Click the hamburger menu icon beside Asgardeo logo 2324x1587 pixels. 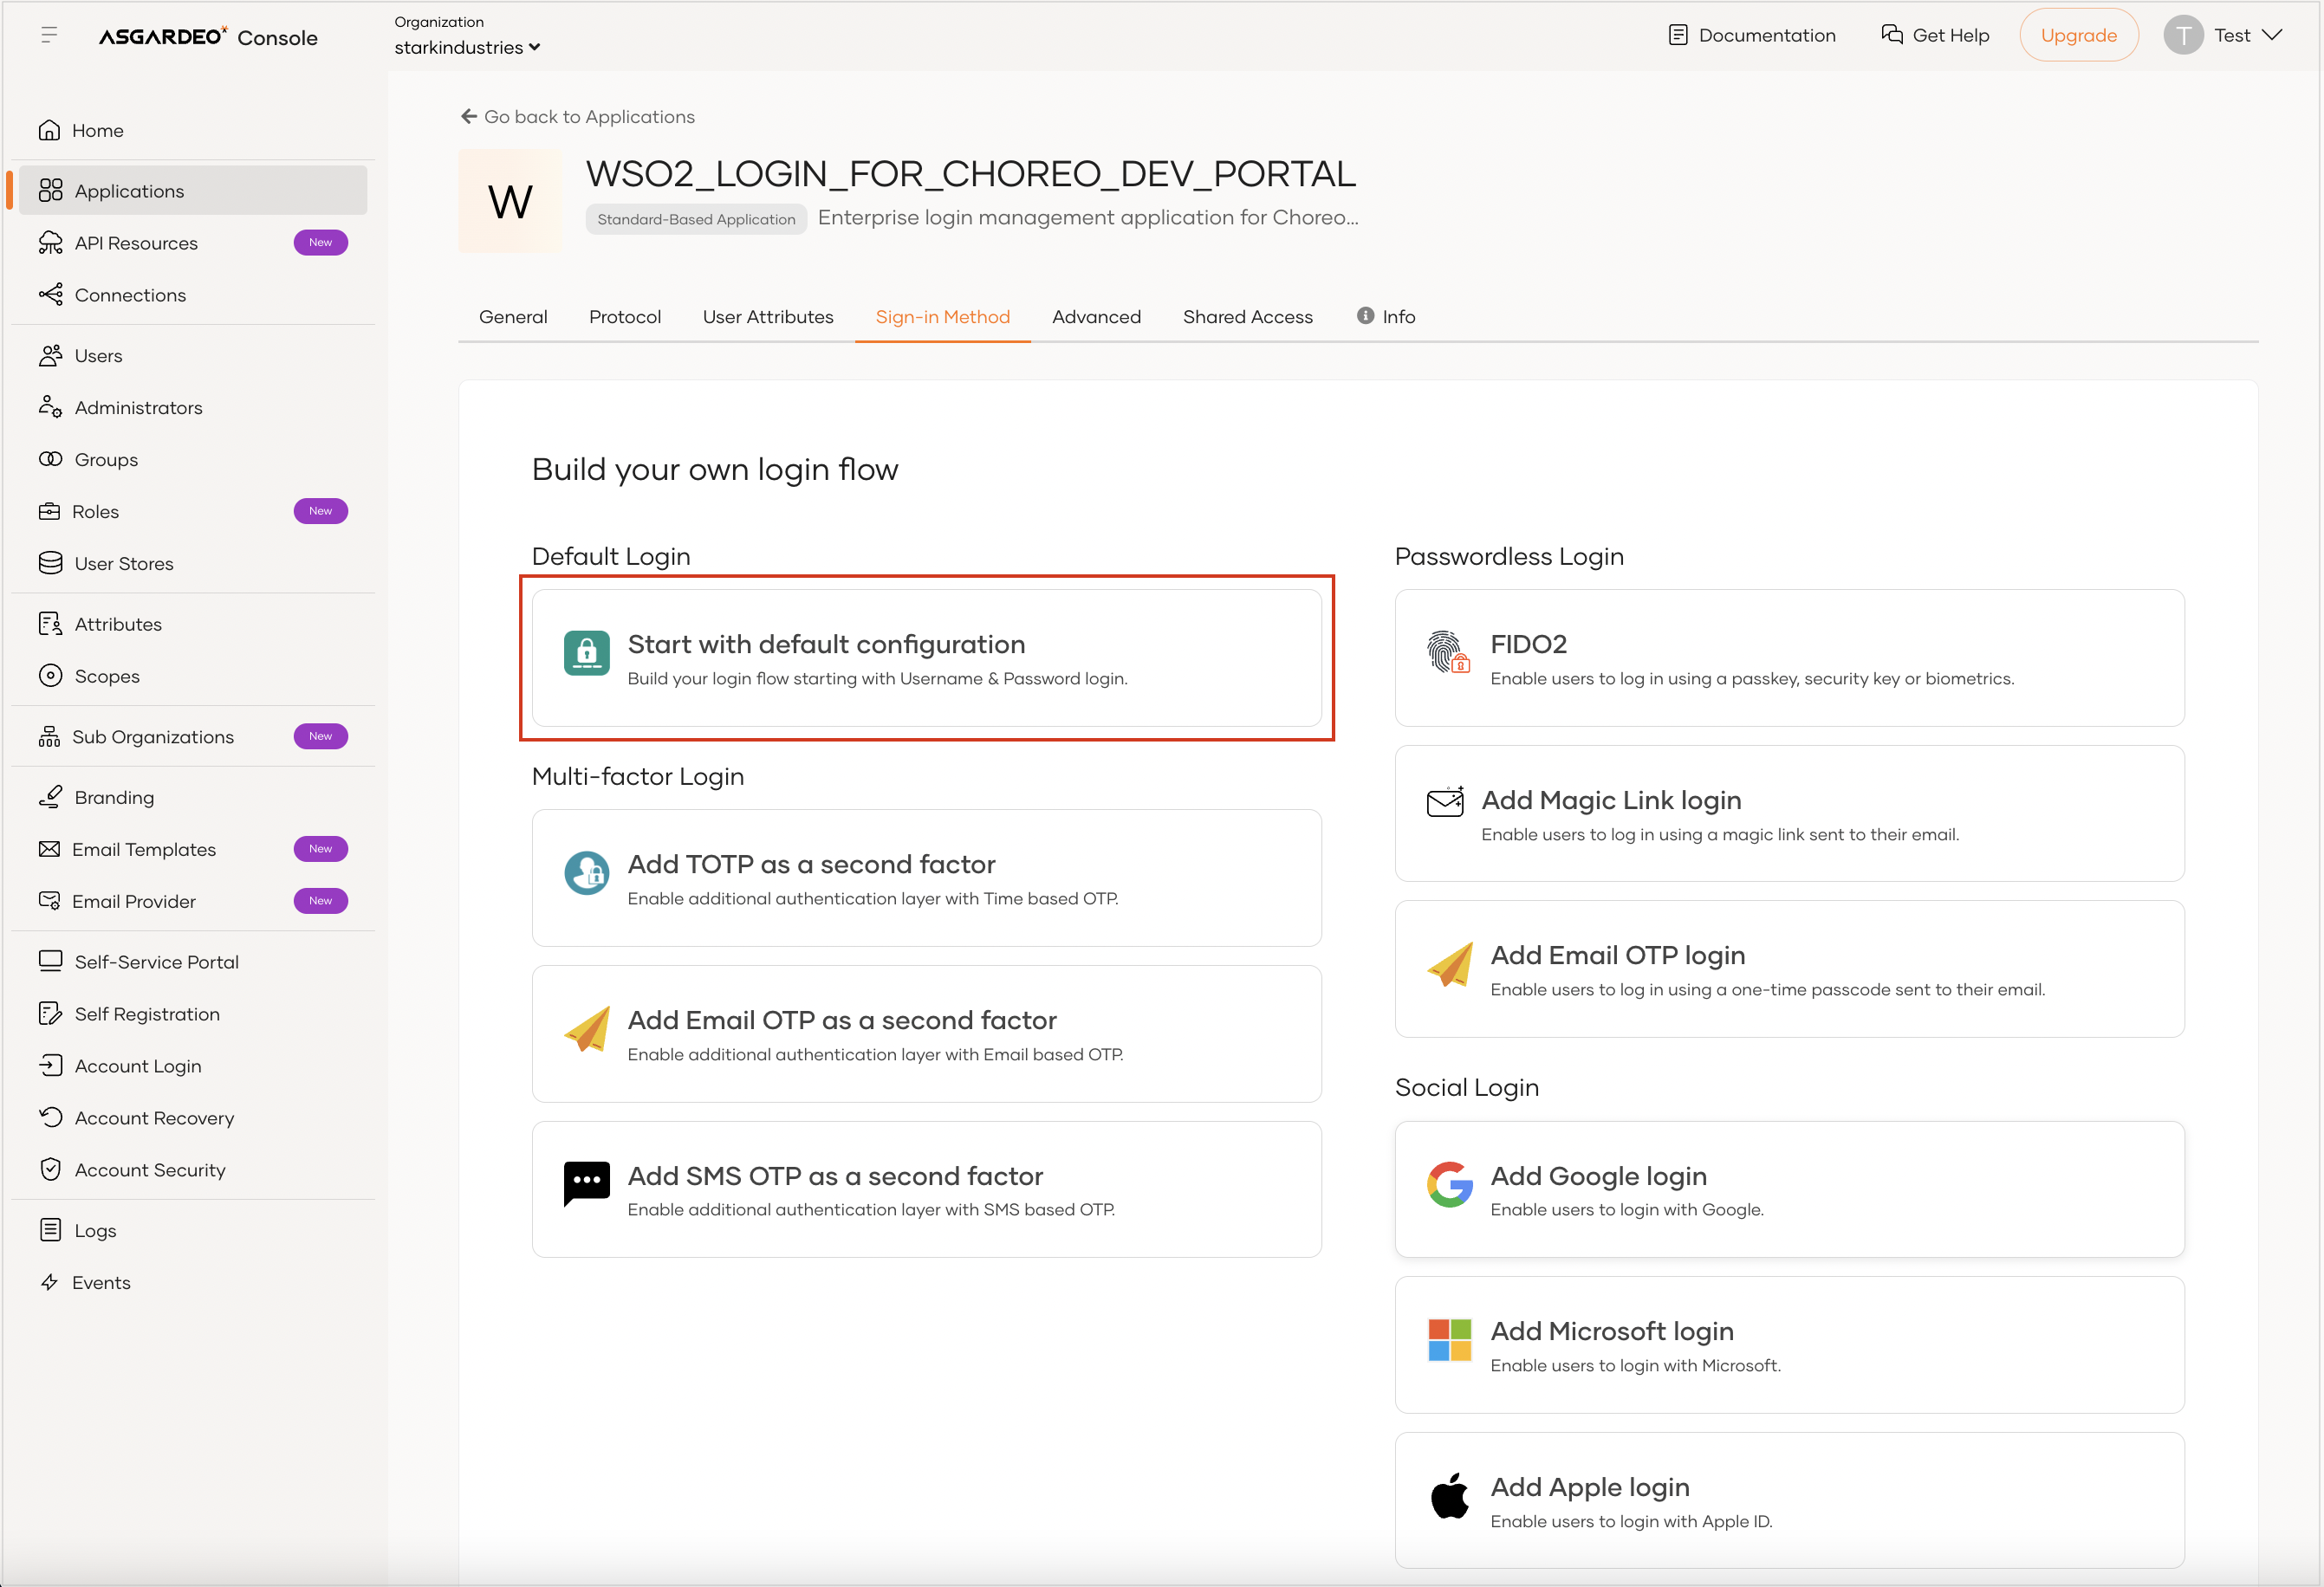(x=49, y=36)
